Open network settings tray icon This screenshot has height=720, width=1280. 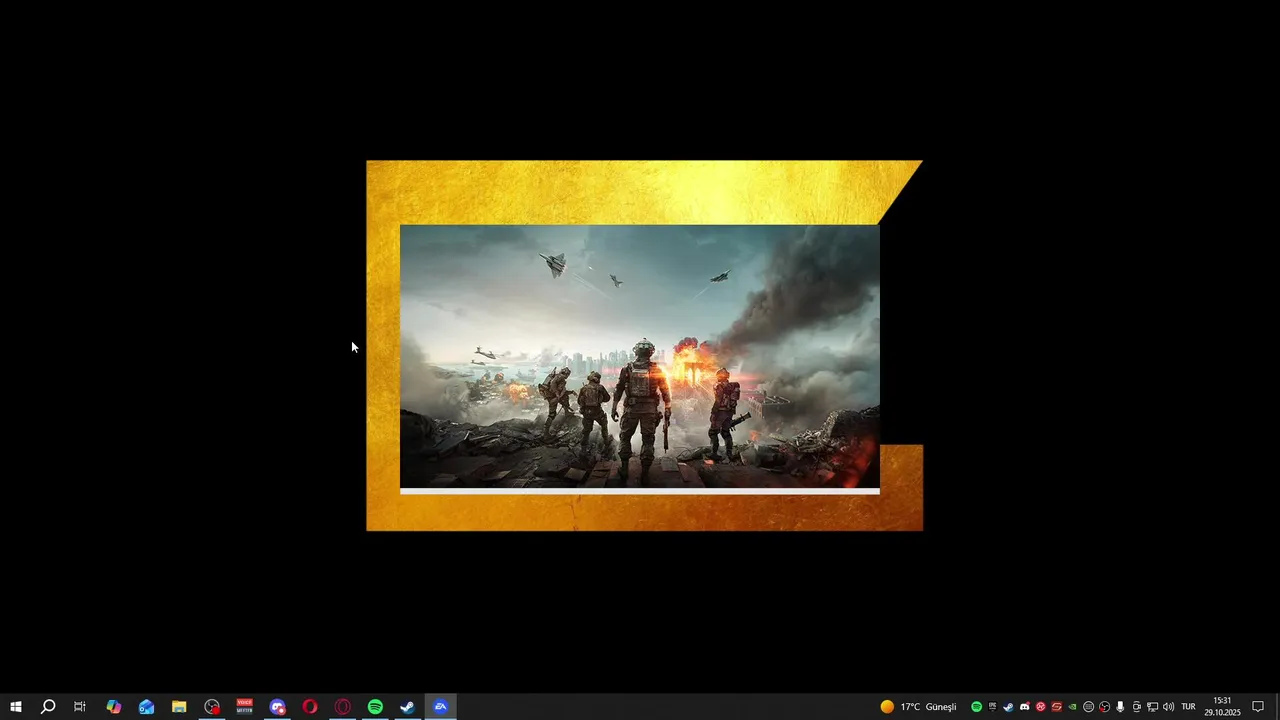(x=1152, y=707)
